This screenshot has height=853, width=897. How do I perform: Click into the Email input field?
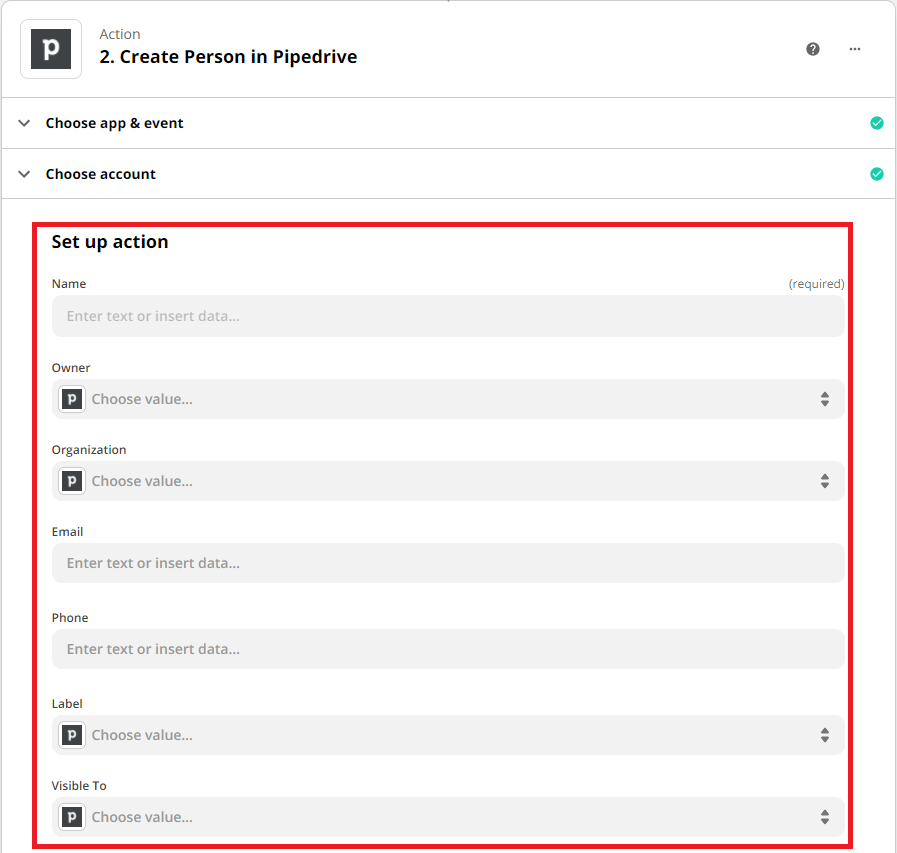coord(448,563)
